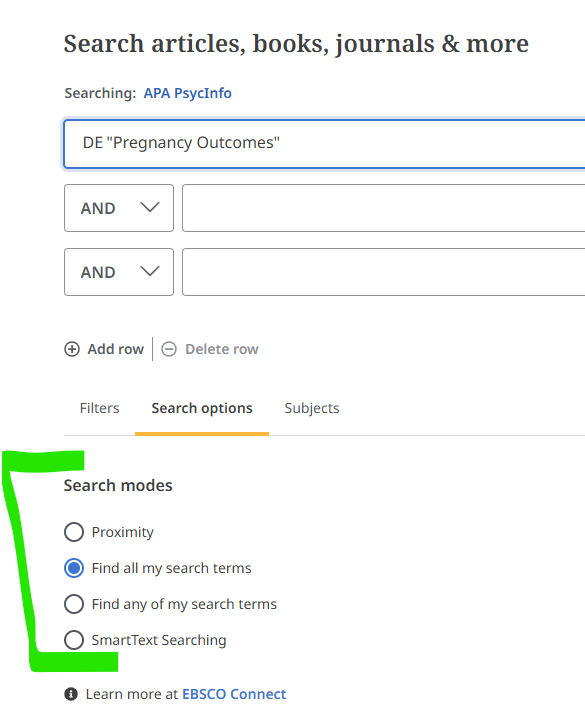Click the chevron in the second AND box

pyautogui.click(x=149, y=271)
